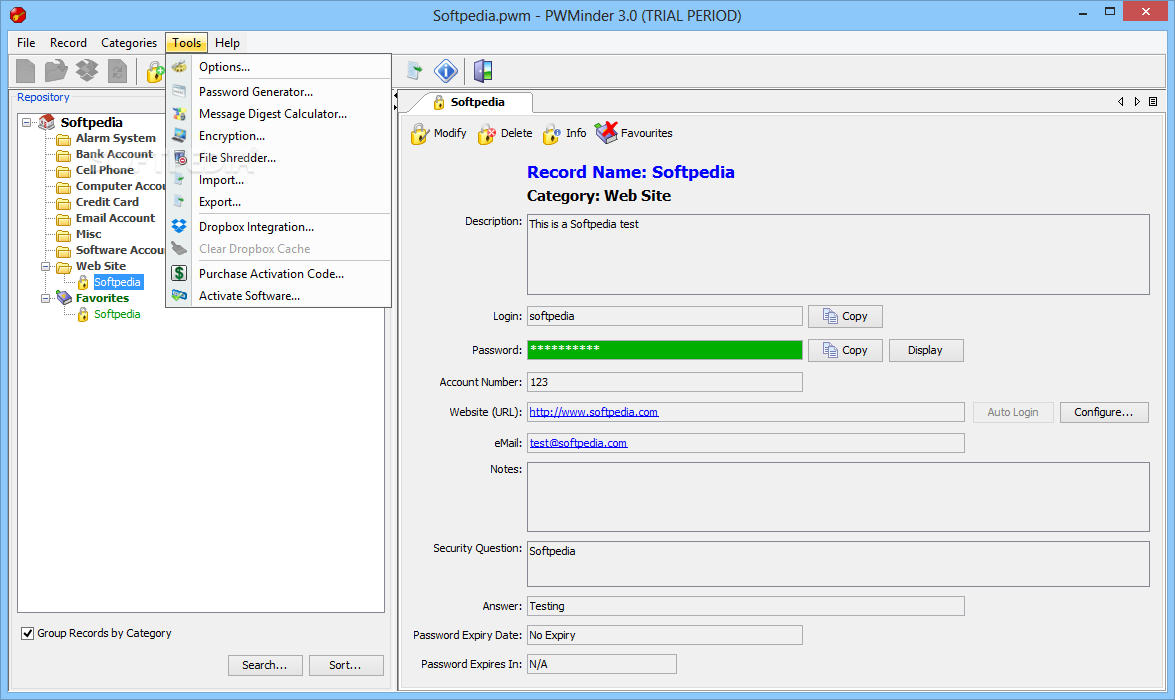Screen dimensions: 1175x700
Task: Copy the Login value
Action: [845, 316]
